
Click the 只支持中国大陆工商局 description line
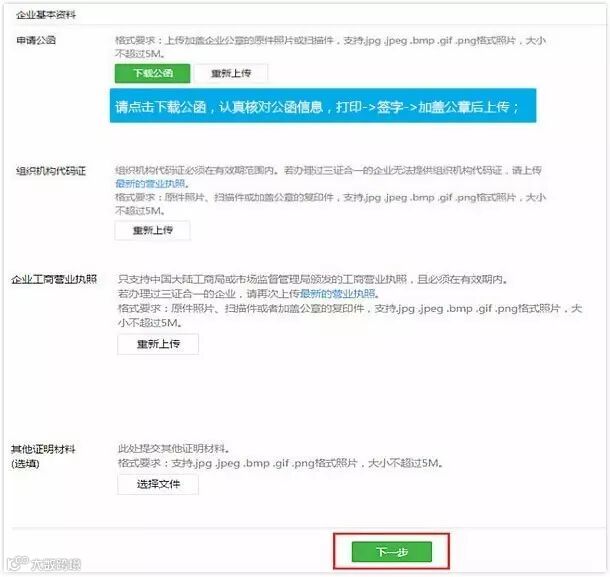pos(313,279)
